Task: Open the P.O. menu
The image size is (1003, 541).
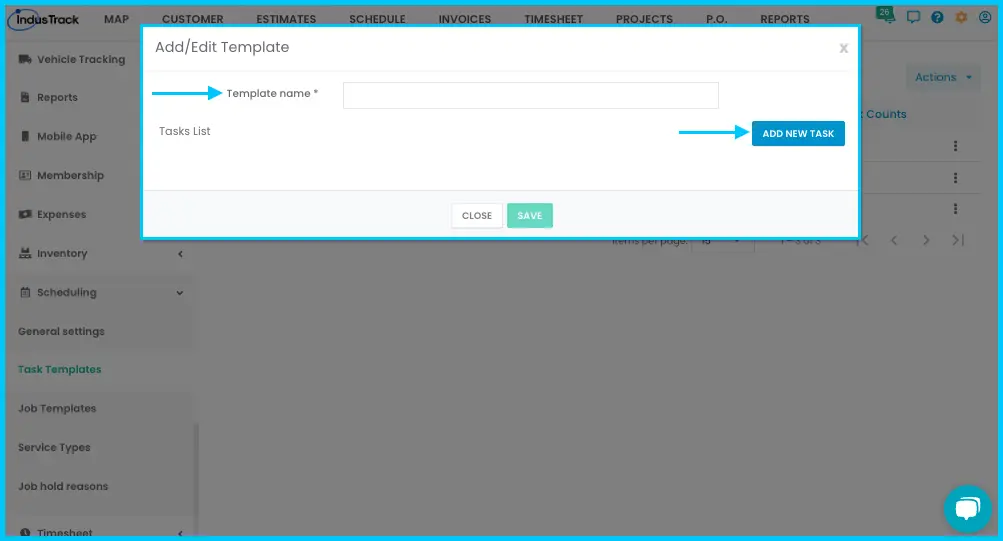Action: coord(716,19)
